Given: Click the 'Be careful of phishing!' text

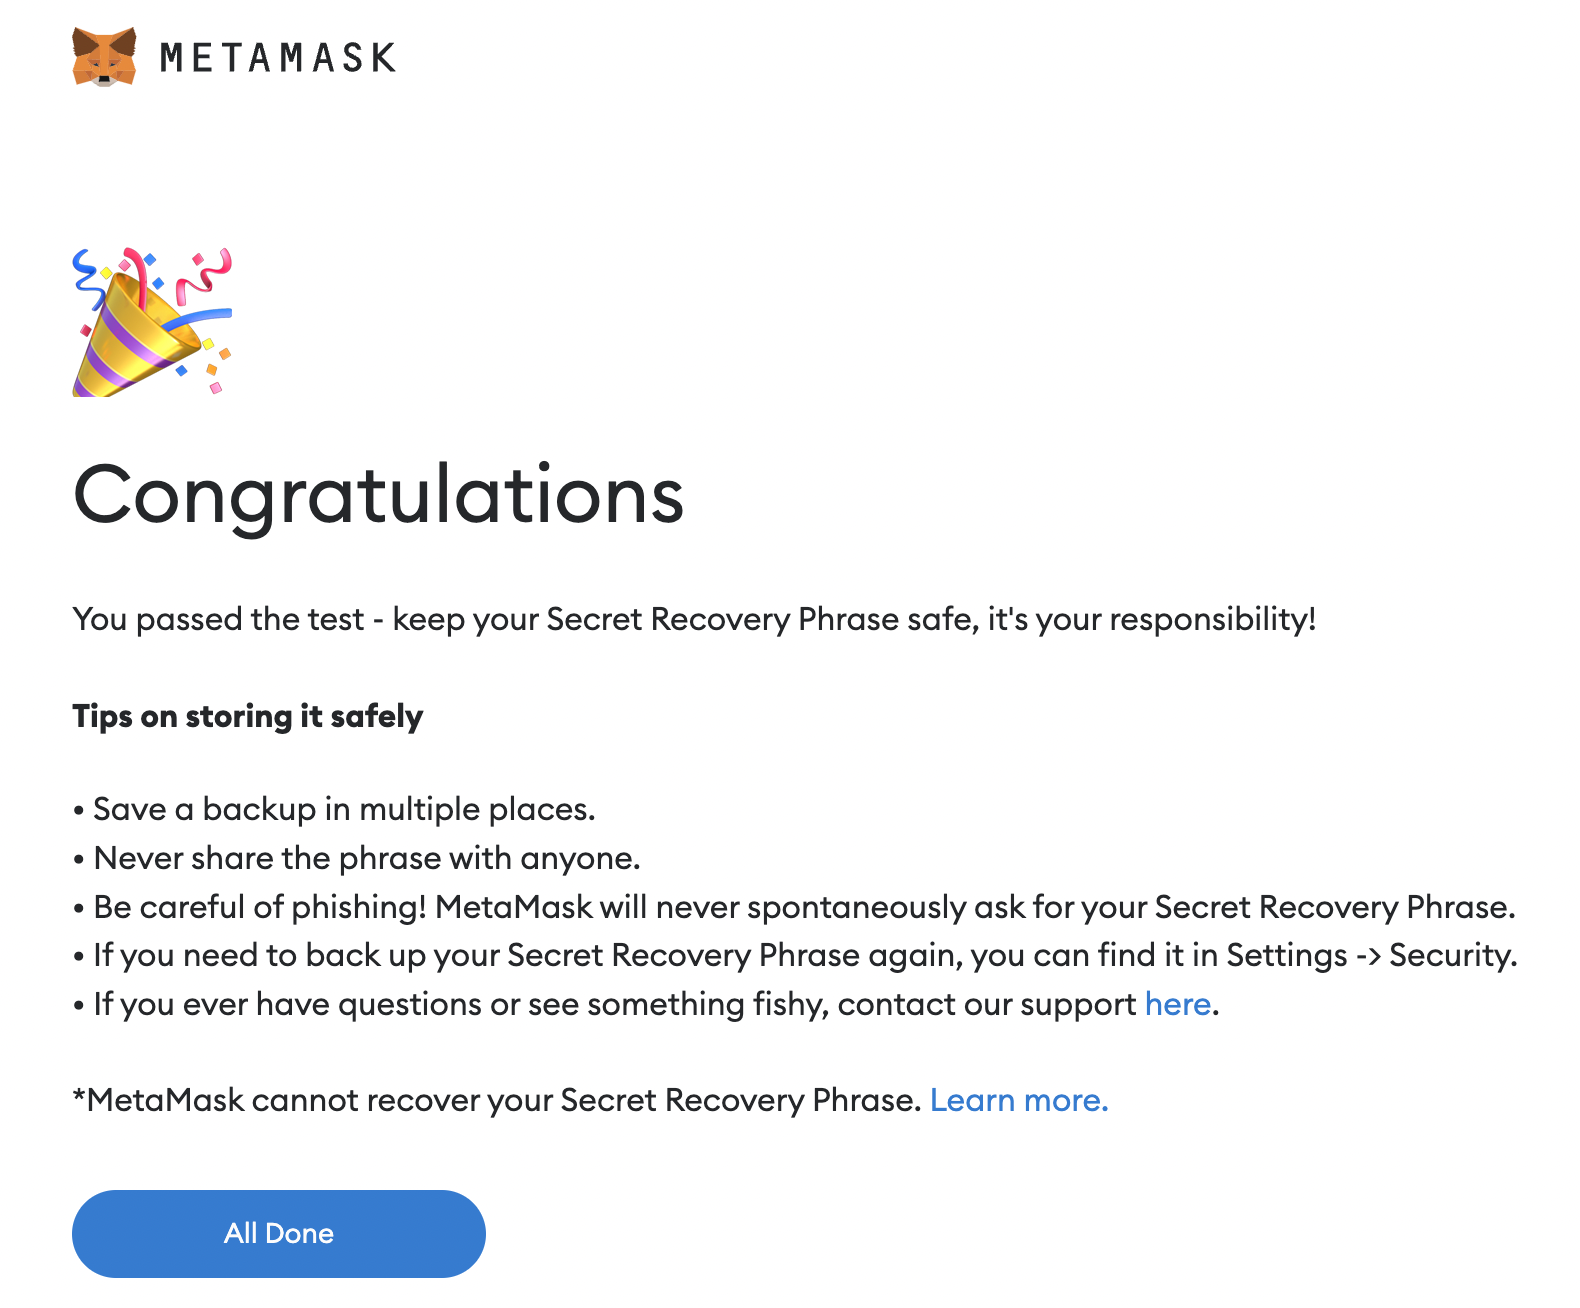Looking at the screenshot, I should [x=260, y=907].
